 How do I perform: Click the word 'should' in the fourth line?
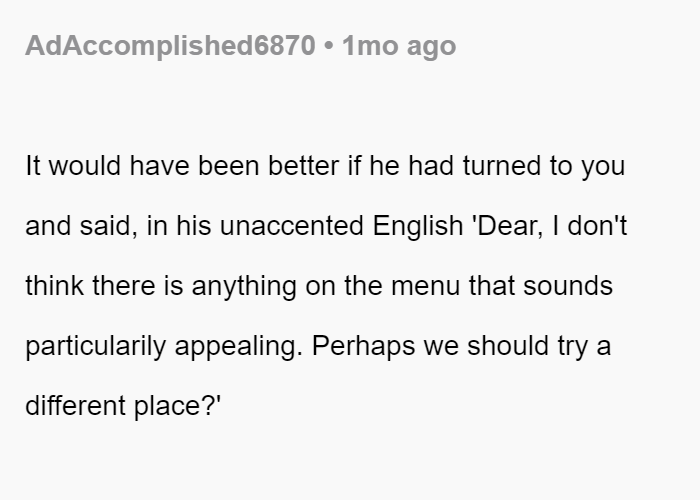[508, 346]
